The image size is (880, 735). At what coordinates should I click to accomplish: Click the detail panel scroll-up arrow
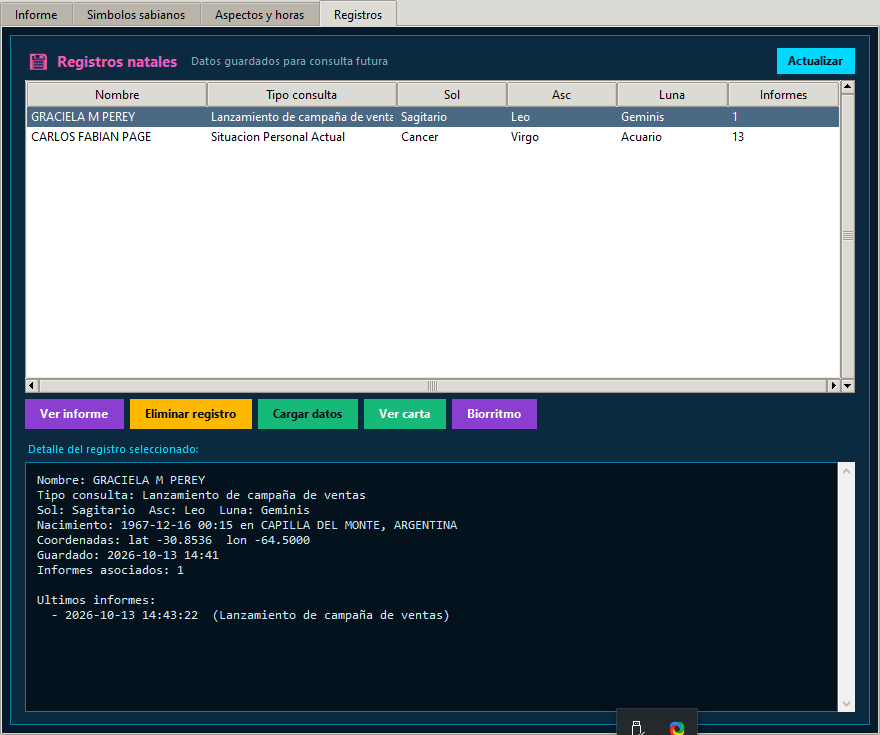tap(846, 471)
